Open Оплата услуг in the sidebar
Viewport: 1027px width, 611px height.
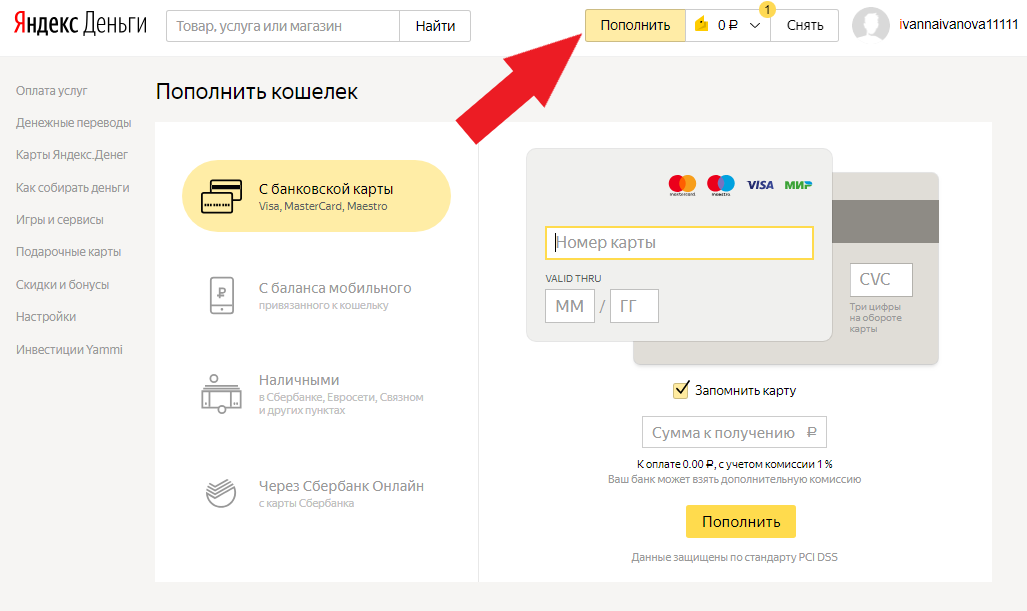(52, 91)
